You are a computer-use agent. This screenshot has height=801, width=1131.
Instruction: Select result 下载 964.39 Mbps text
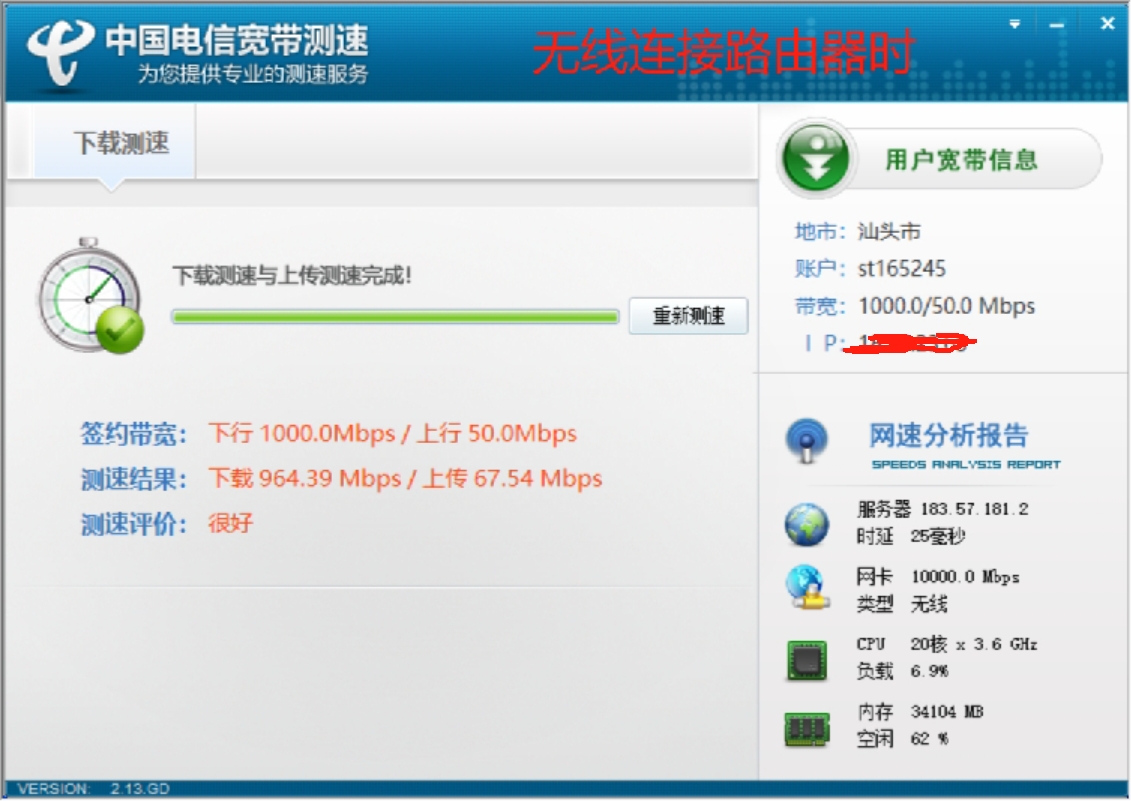pyautogui.click(x=304, y=478)
